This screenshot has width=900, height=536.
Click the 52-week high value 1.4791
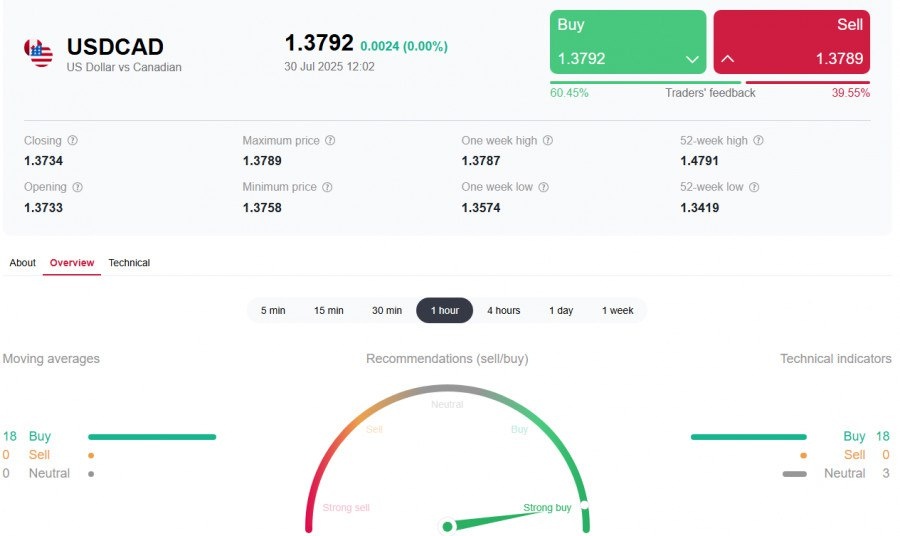click(x=699, y=161)
